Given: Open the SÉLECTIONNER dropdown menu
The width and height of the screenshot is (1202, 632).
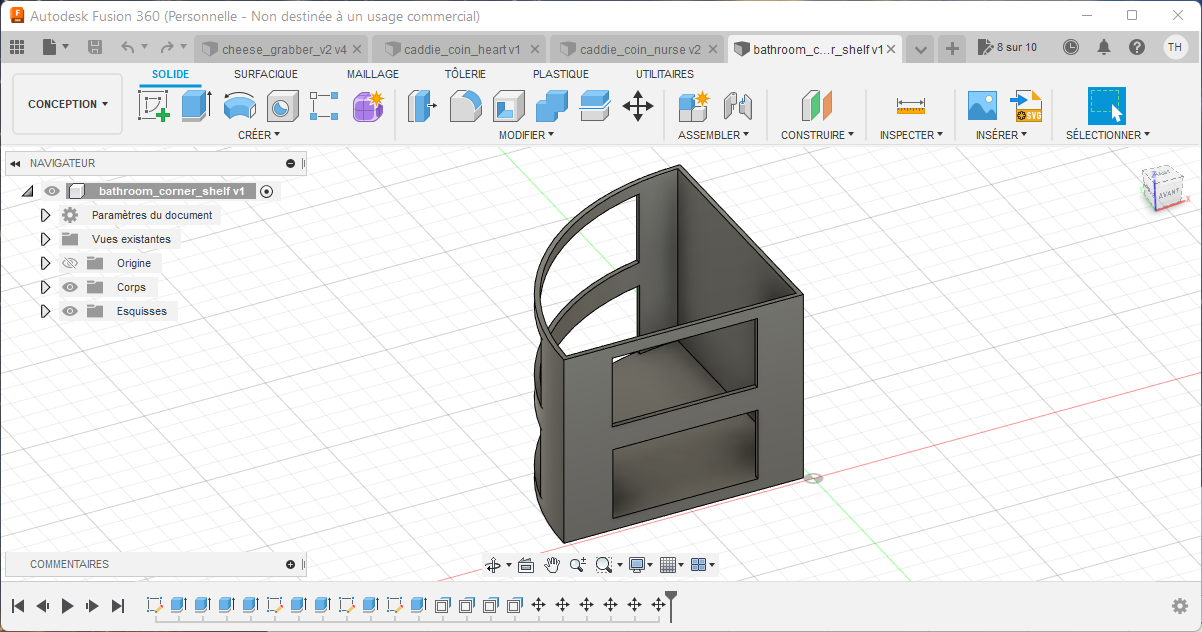Looking at the screenshot, I should [1107, 134].
